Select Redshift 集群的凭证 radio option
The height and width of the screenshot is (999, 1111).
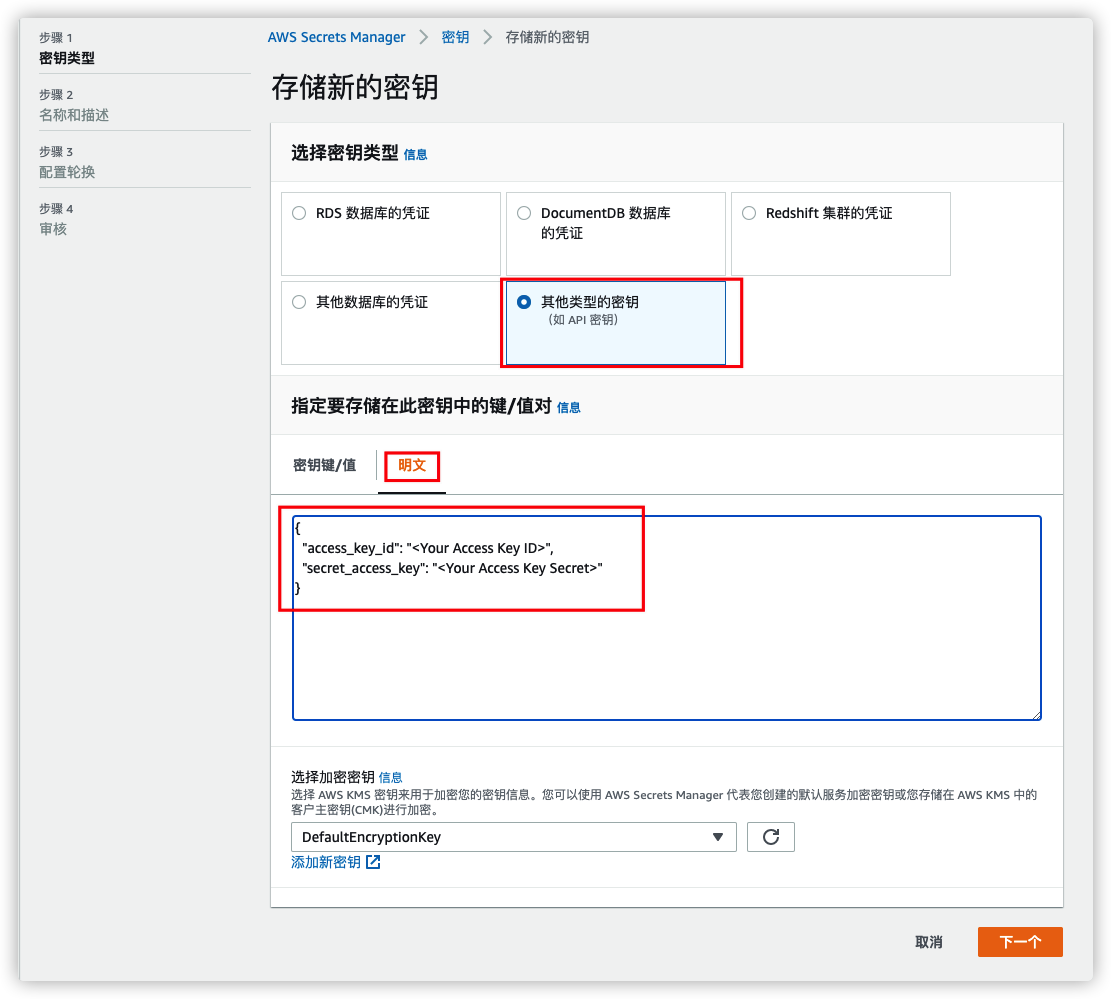(749, 213)
